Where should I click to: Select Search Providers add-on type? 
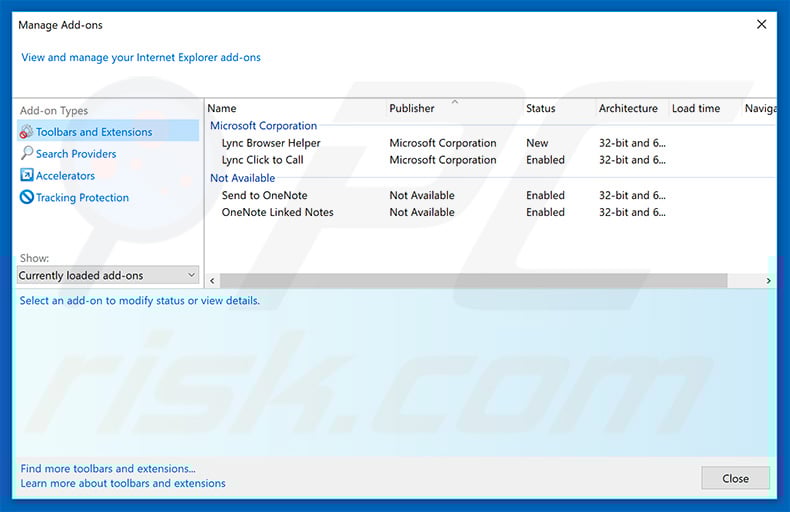point(76,154)
